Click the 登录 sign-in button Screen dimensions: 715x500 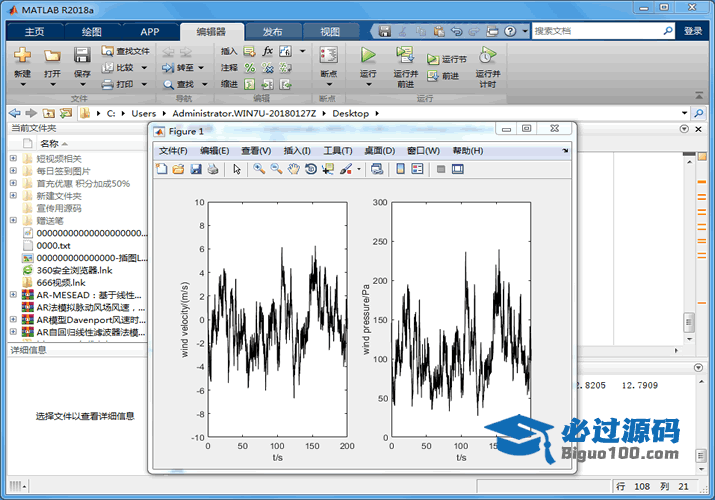point(693,31)
